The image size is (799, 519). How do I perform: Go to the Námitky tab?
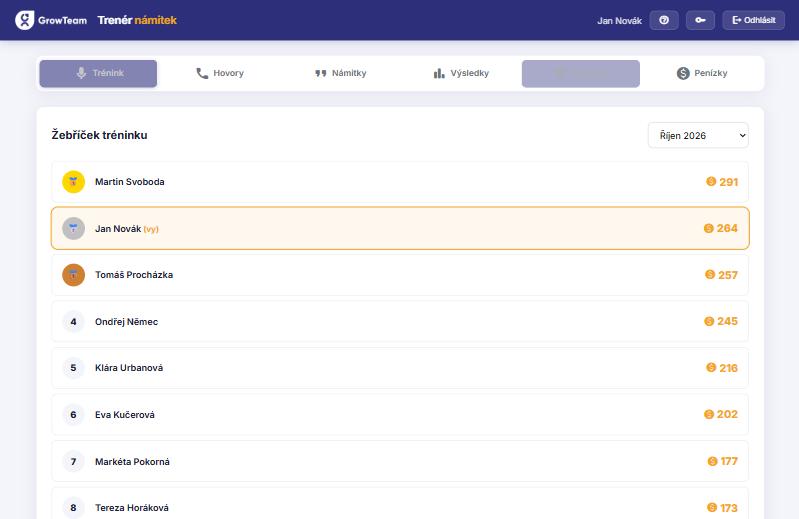[340, 73]
